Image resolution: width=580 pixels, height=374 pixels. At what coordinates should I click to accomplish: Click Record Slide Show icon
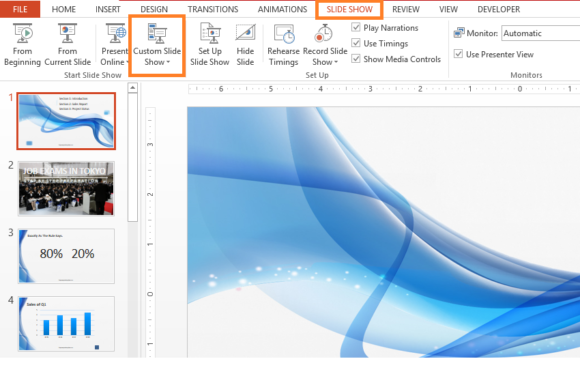point(324,33)
